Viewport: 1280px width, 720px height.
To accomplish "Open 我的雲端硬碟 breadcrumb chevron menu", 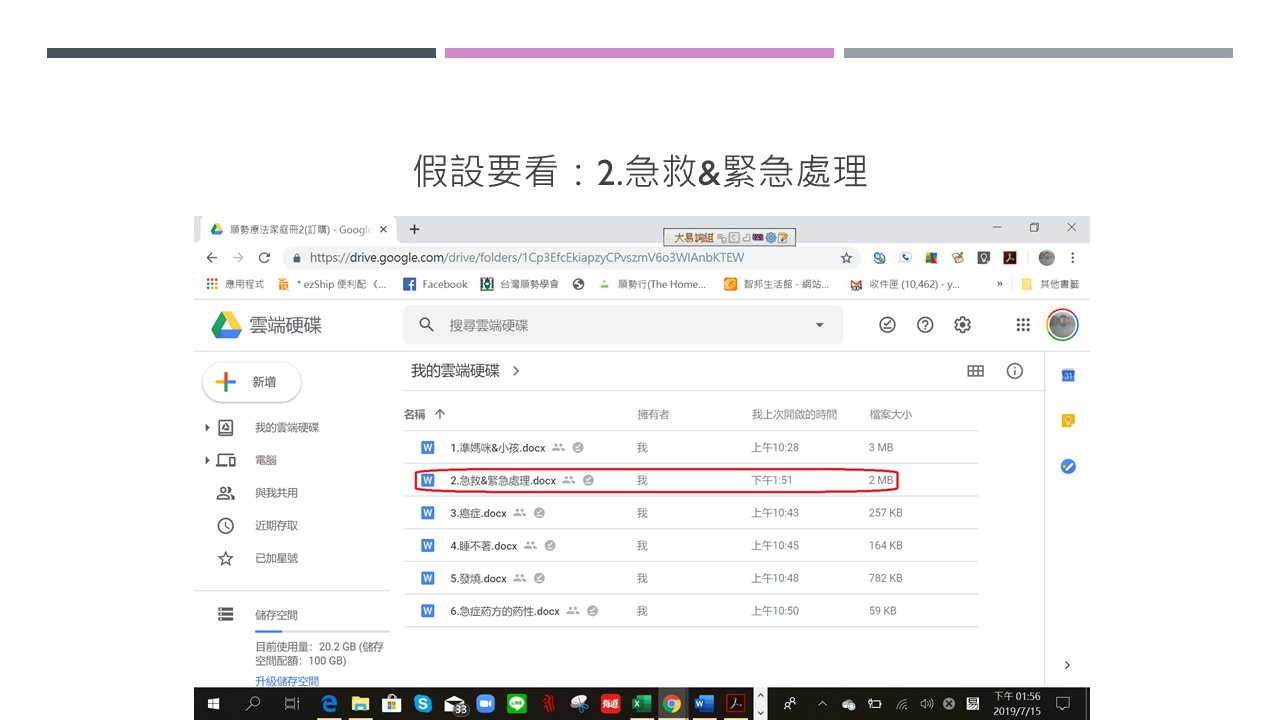I will tap(516, 371).
